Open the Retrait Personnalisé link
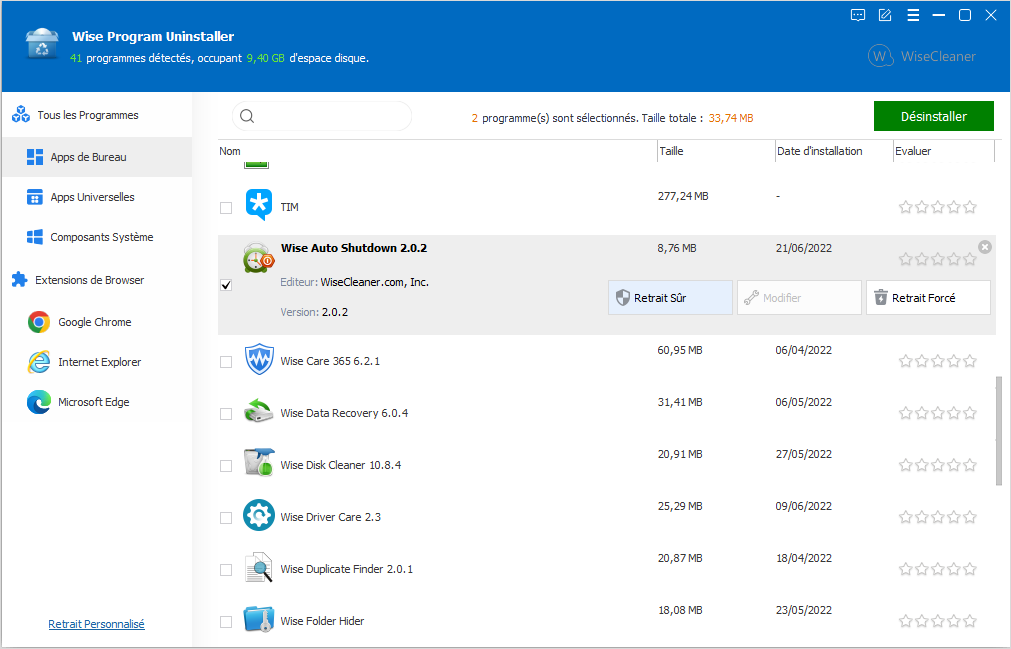The image size is (1011, 649). 97,624
